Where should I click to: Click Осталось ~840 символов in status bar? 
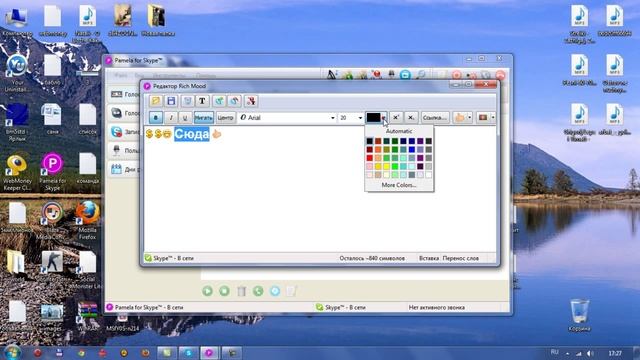tap(372, 258)
